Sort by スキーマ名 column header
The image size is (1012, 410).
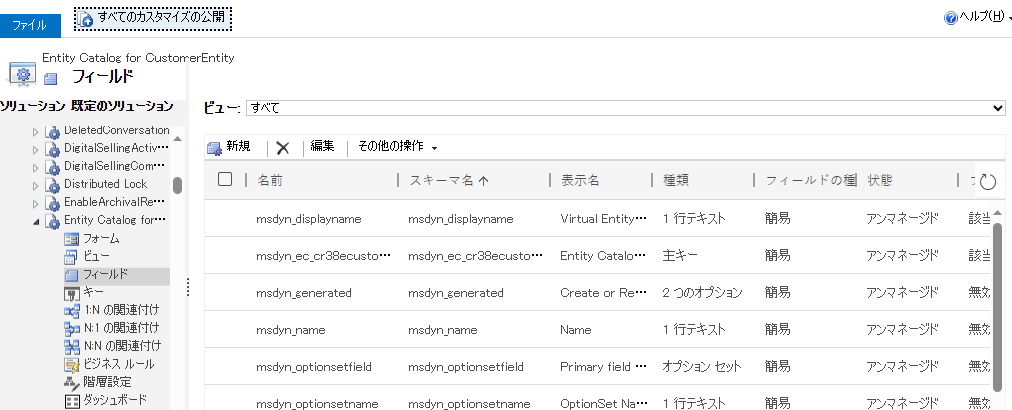449,181
